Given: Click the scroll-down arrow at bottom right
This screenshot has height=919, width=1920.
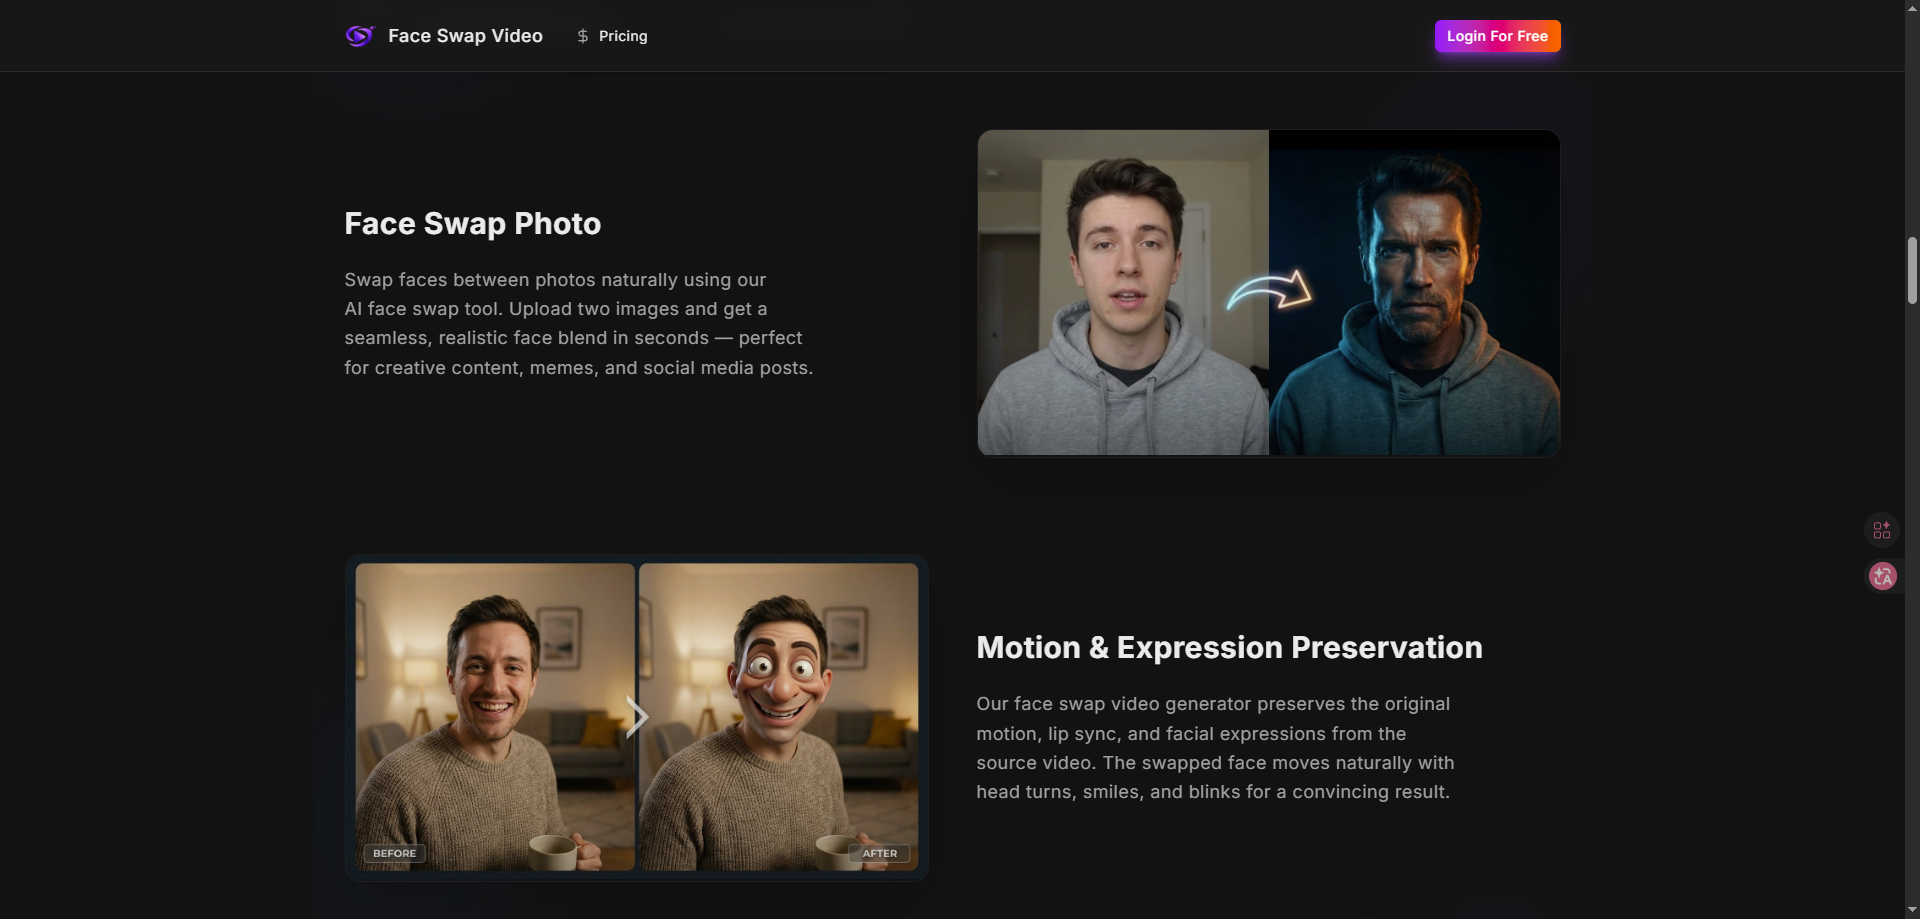Looking at the screenshot, I should (x=1911, y=909).
